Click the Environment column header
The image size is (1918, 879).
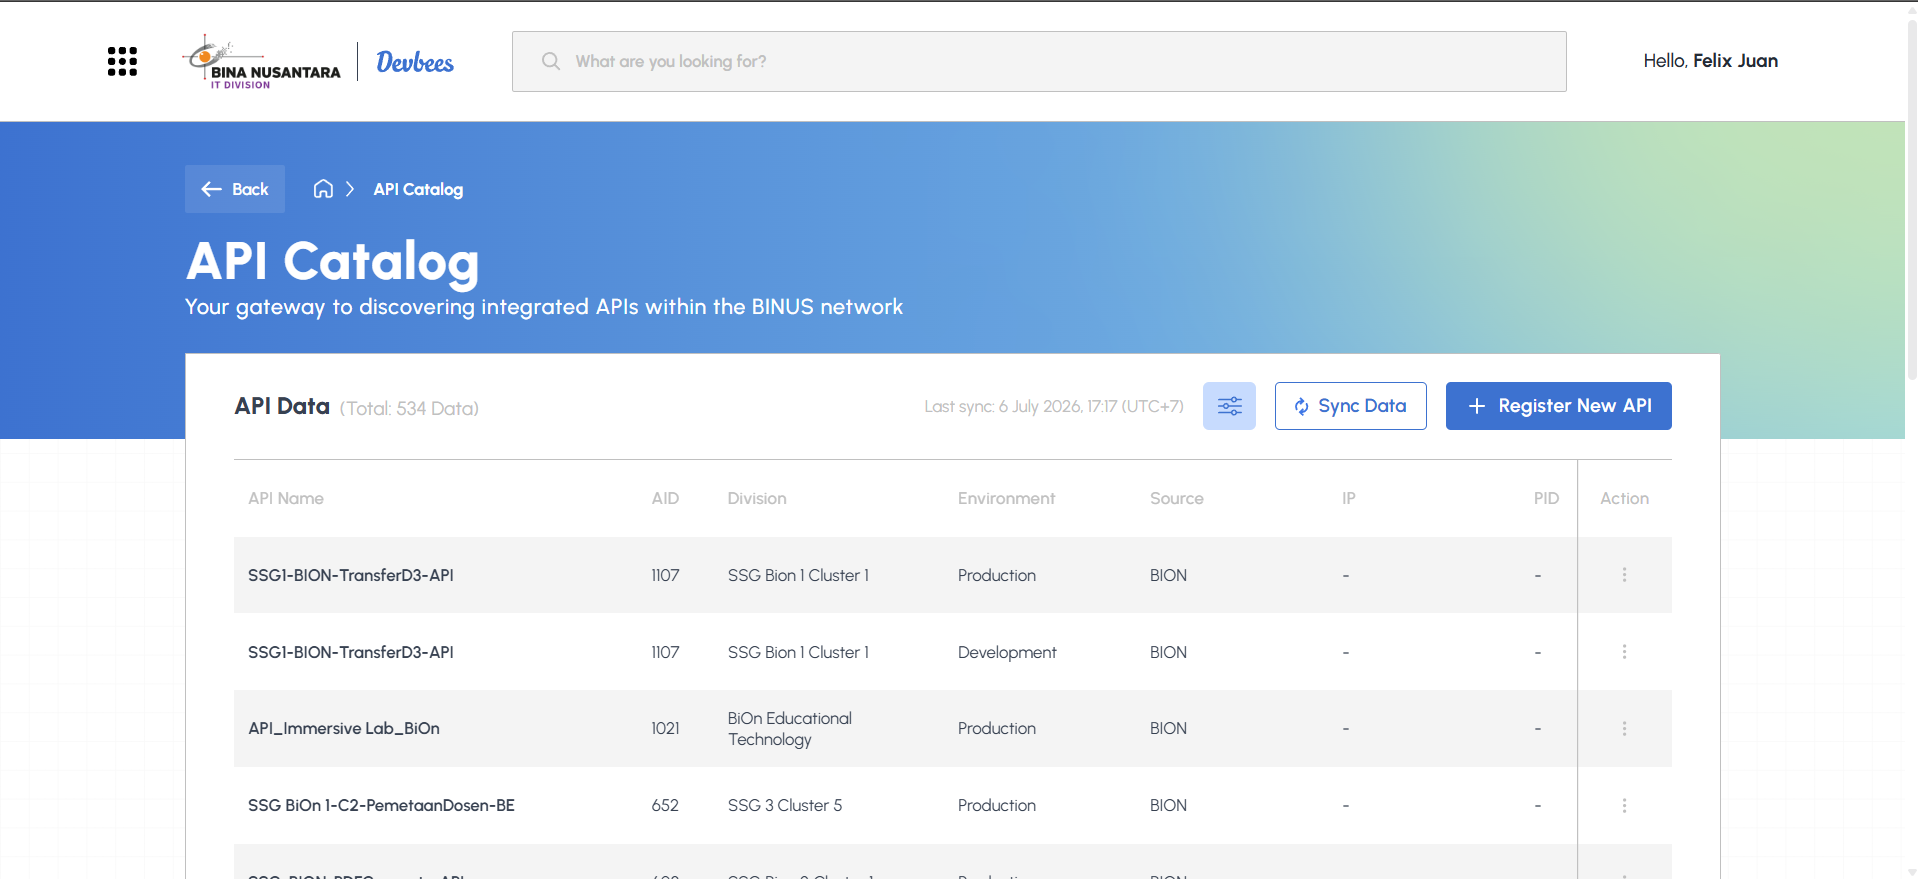click(1006, 498)
